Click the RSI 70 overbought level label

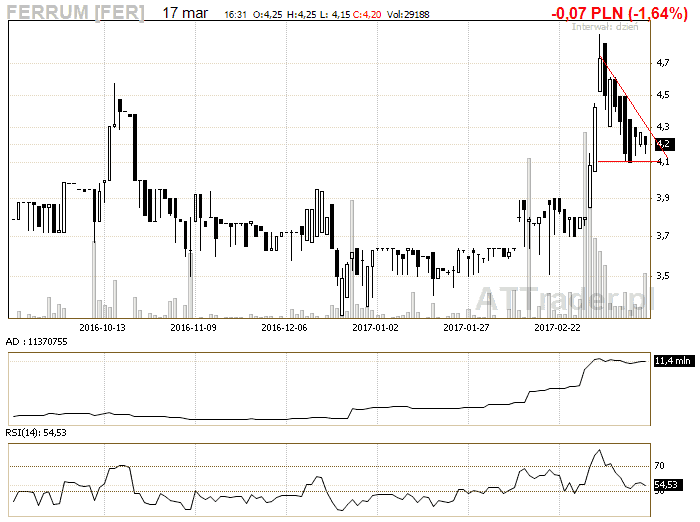(x=660, y=466)
